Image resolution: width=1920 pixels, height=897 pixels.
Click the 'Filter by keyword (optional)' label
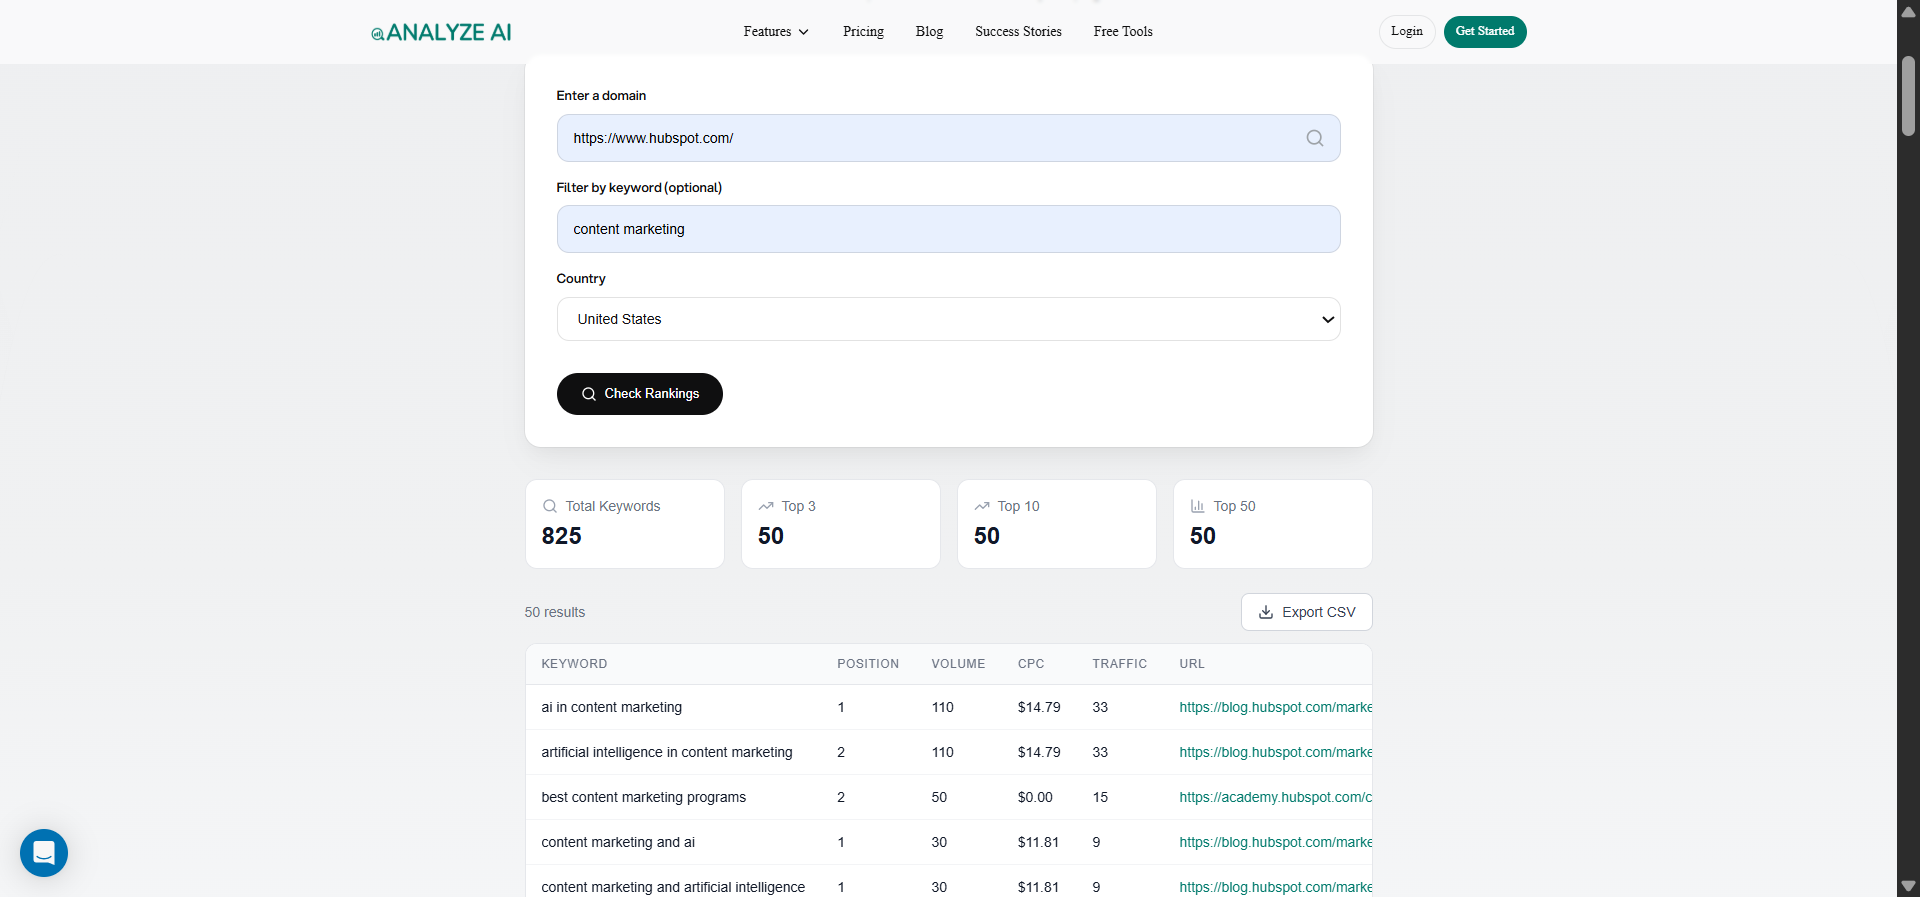(x=639, y=187)
